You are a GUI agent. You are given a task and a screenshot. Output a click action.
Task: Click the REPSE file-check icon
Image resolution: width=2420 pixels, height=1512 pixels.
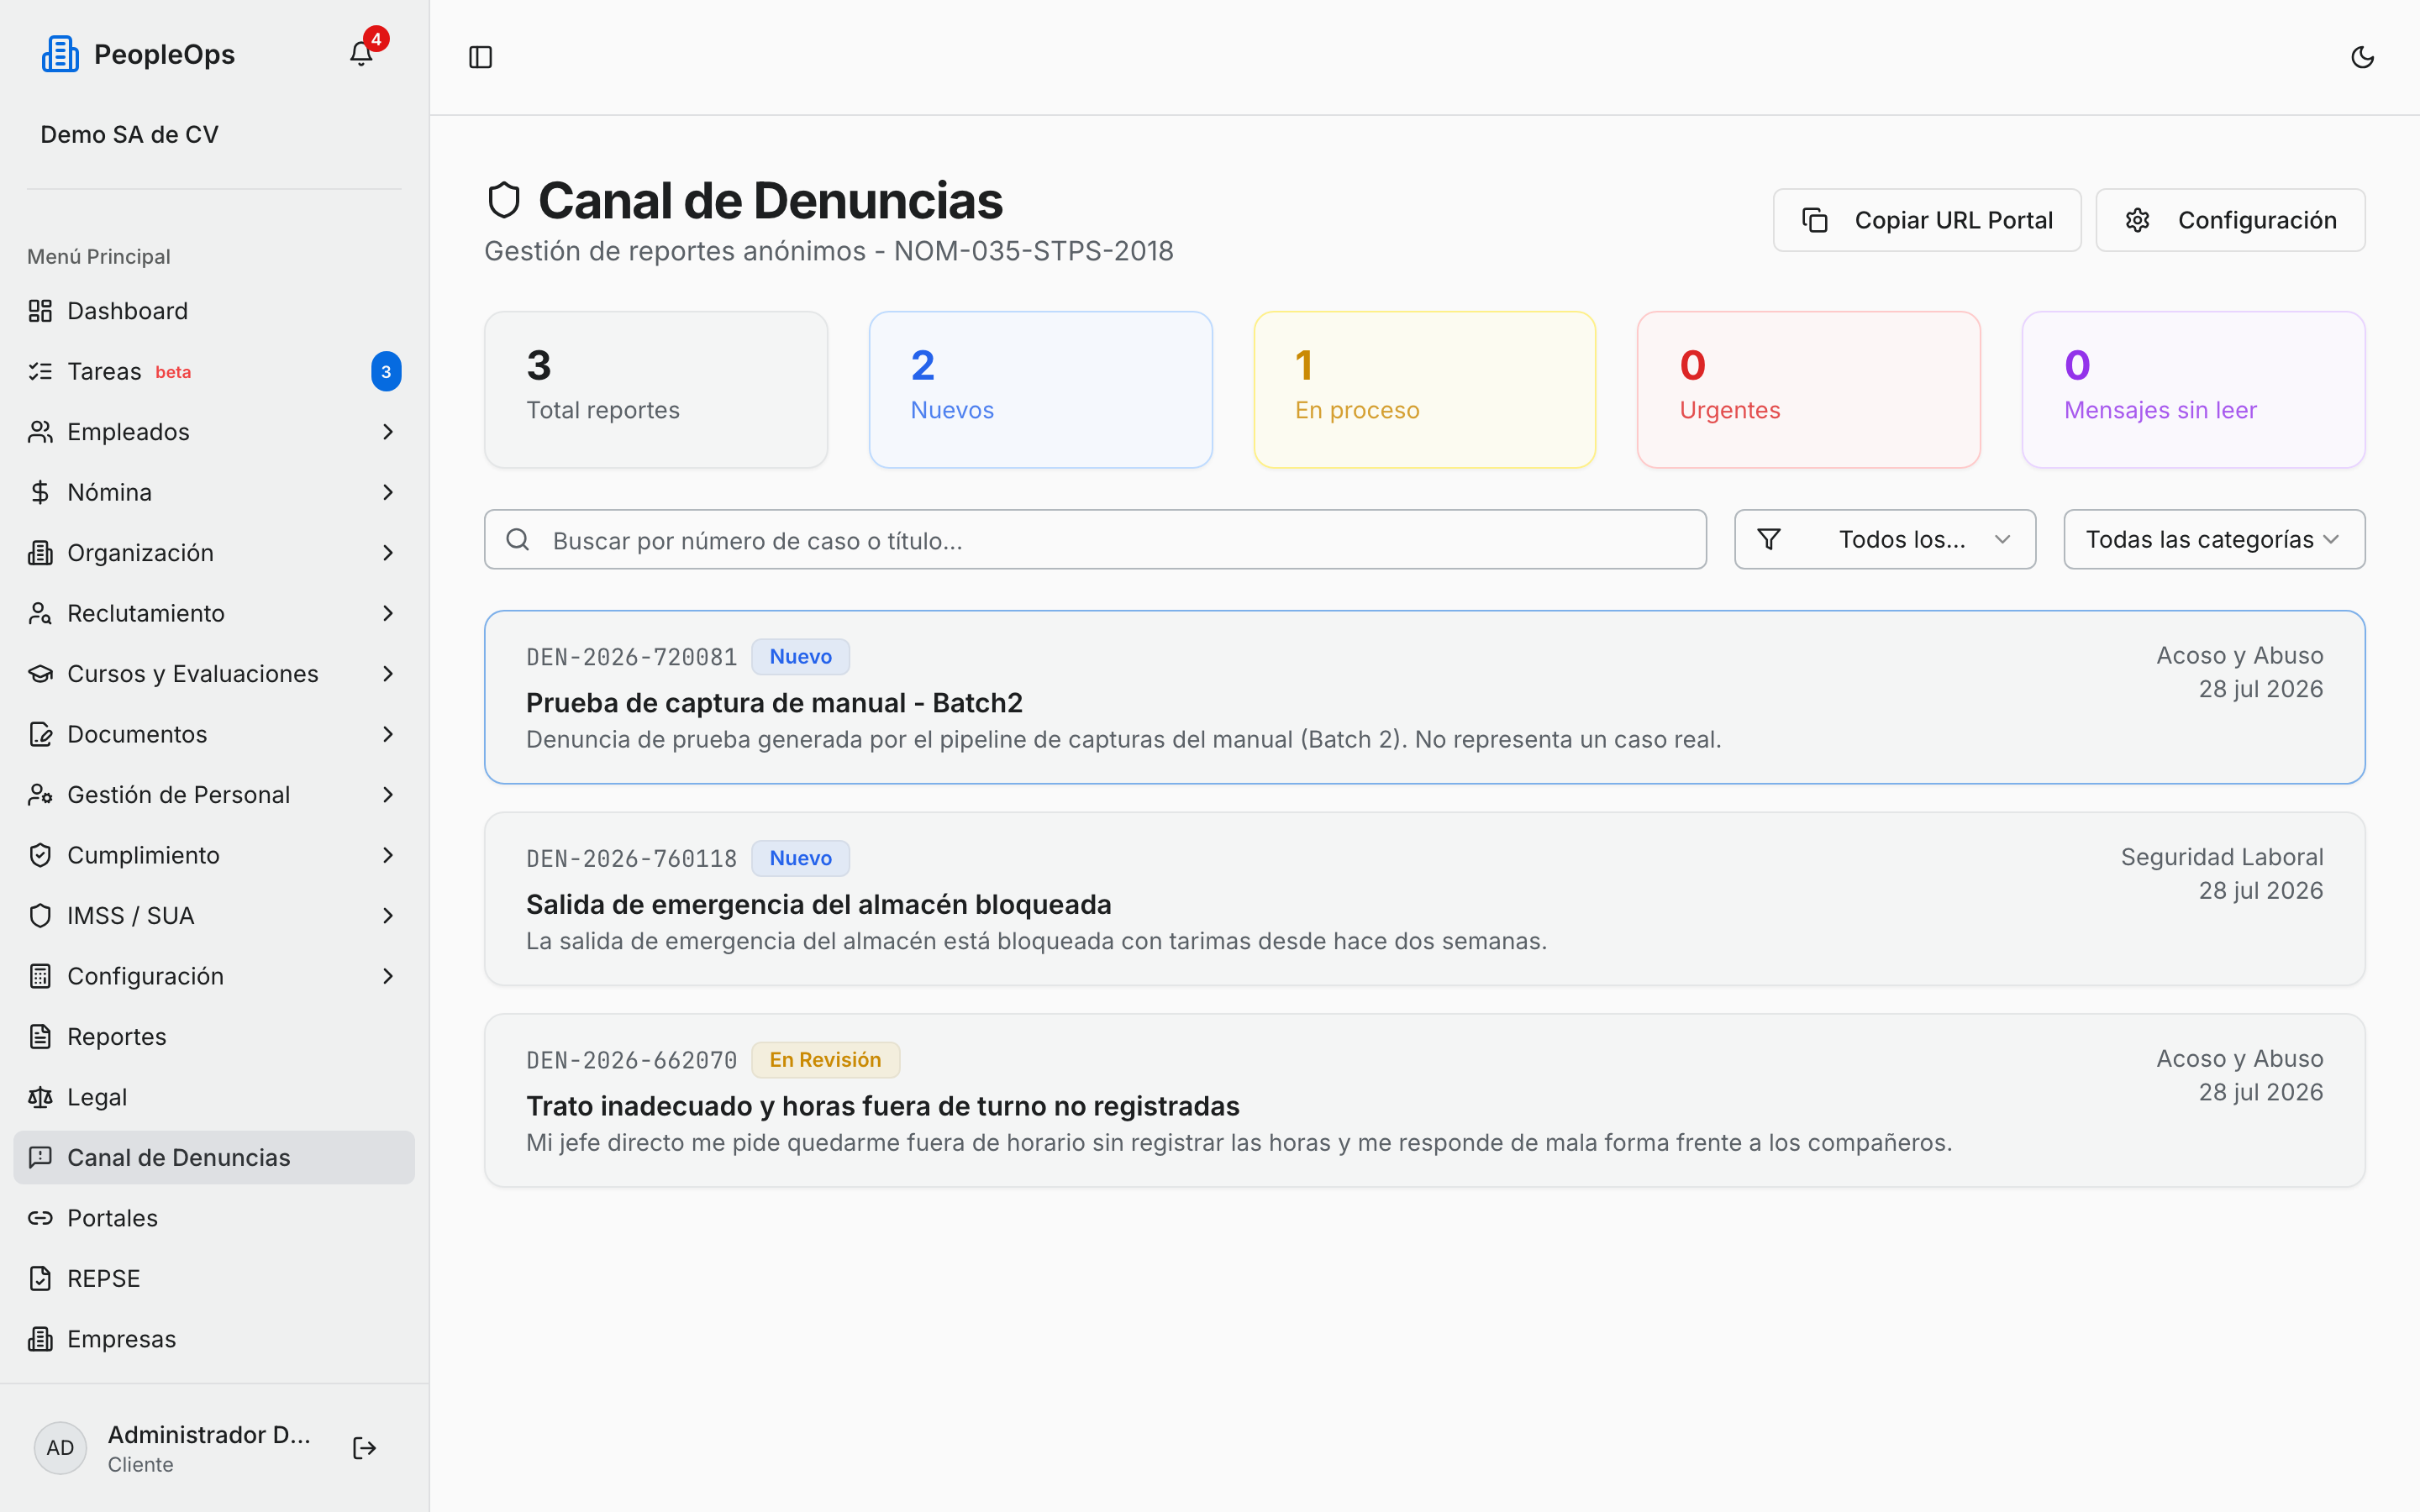(x=40, y=1279)
